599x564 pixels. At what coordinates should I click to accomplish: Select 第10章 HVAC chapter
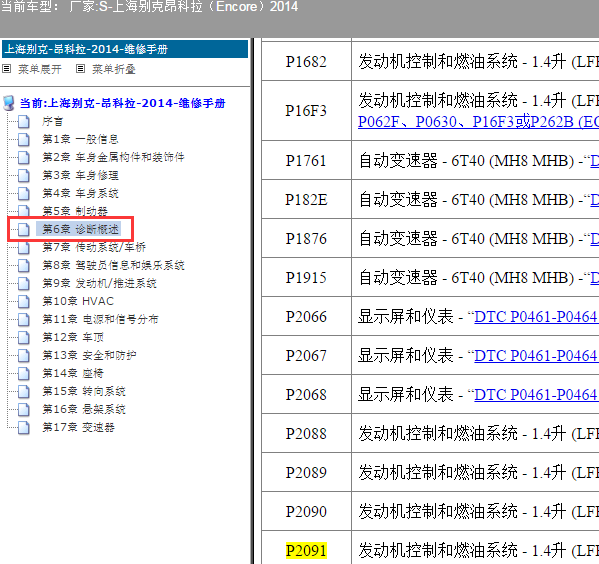(78, 301)
